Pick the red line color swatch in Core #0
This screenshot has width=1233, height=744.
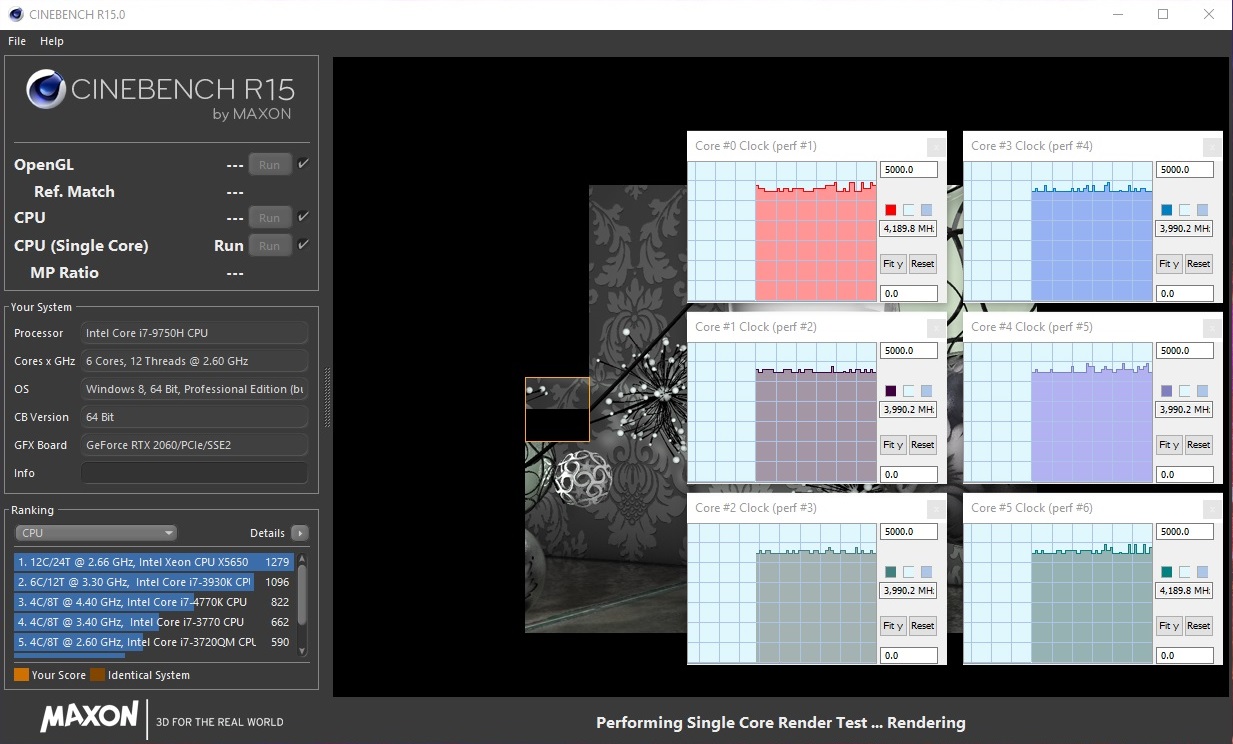[x=891, y=210]
